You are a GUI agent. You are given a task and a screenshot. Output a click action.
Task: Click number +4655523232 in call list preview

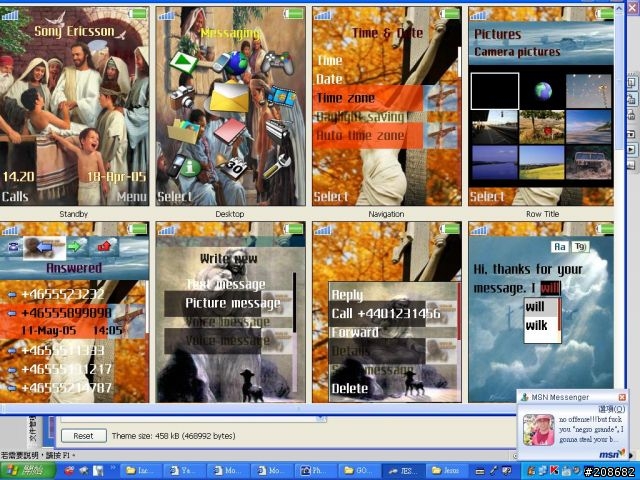coord(63,294)
